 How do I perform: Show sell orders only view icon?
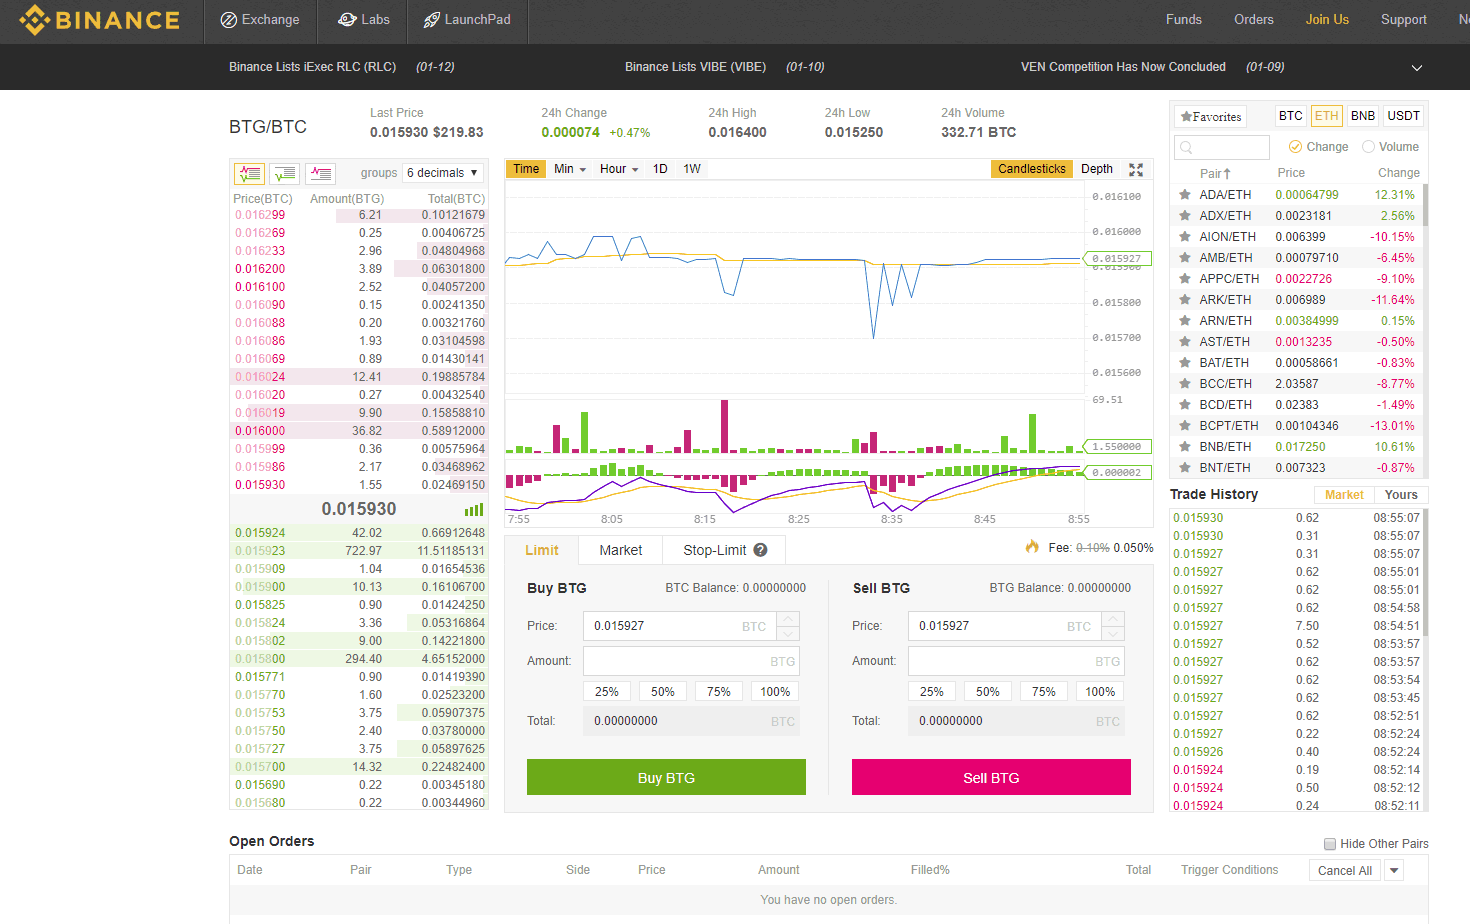click(x=320, y=173)
